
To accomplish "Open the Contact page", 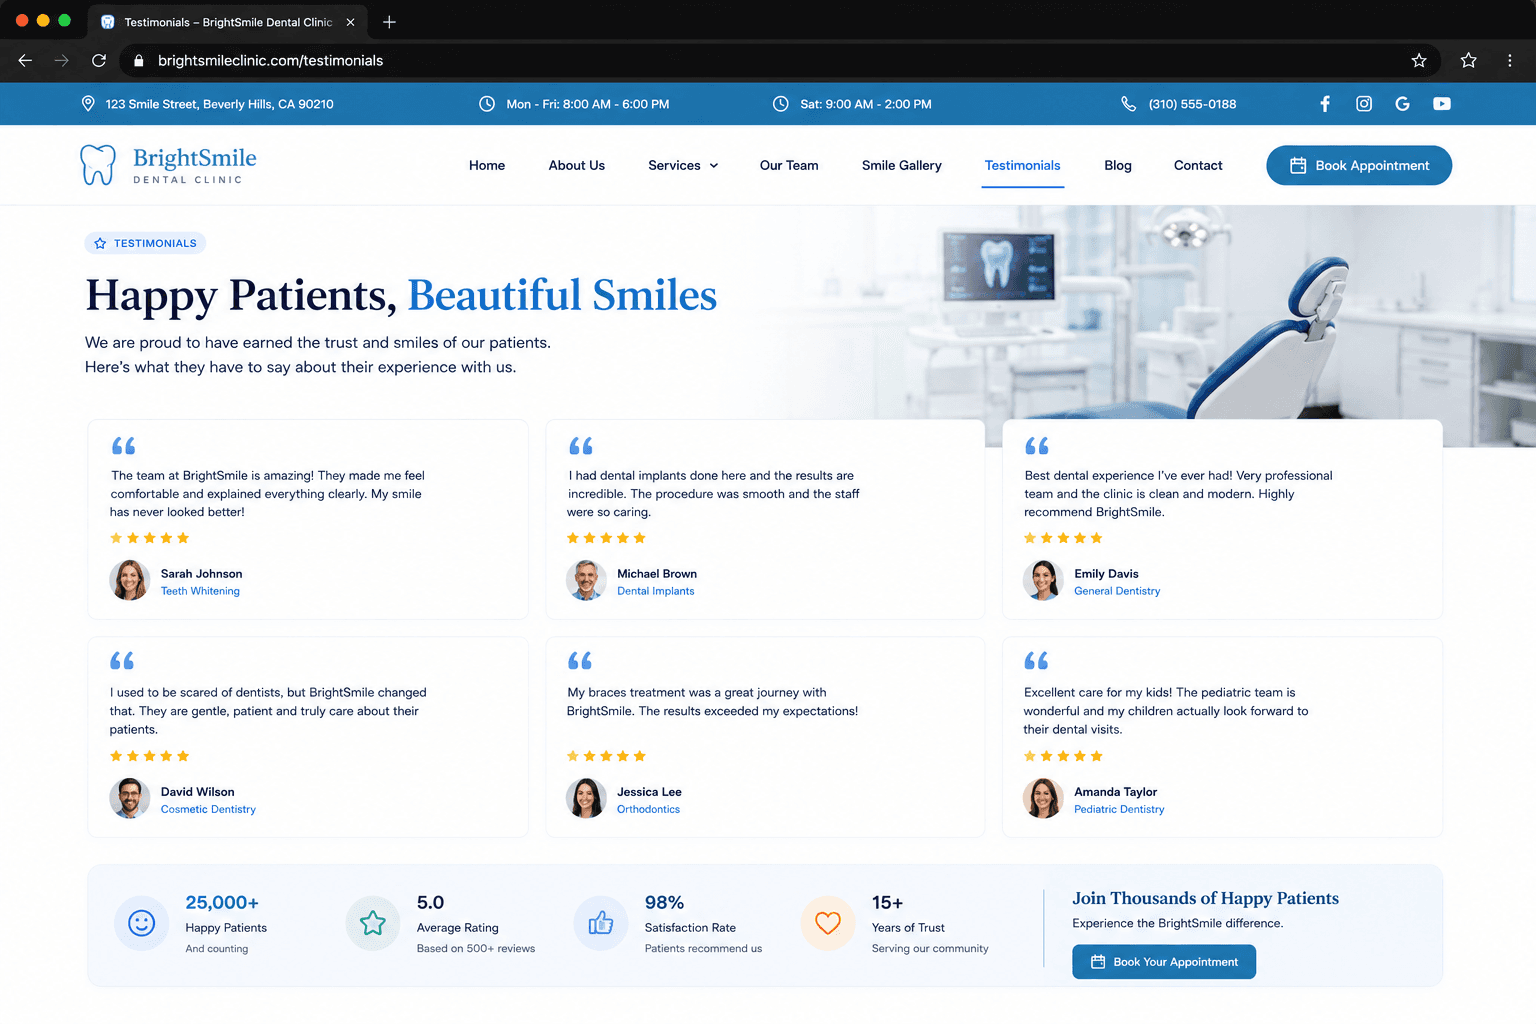I will [x=1198, y=166].
